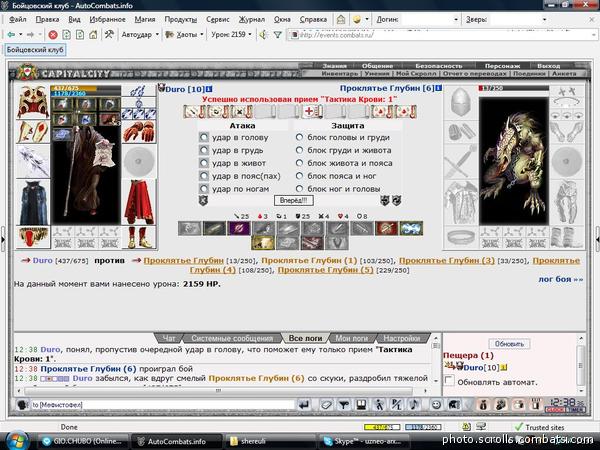This screenshot has width=600, height=450.
Task: Expand the Автоудар dropdown
Action: [x=157, y=34]
